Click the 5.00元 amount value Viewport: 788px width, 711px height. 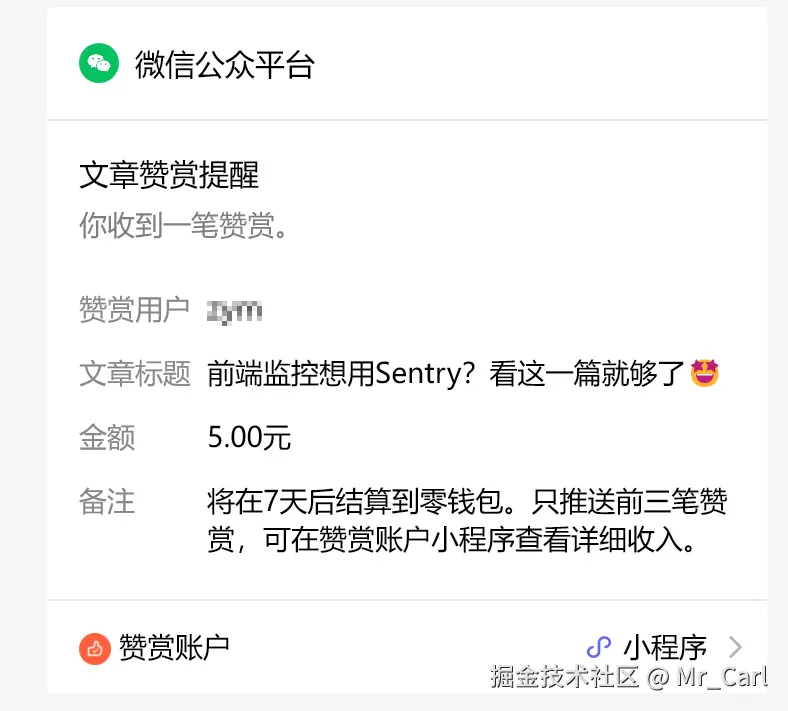pyautogui.click(x=249, y=437)
